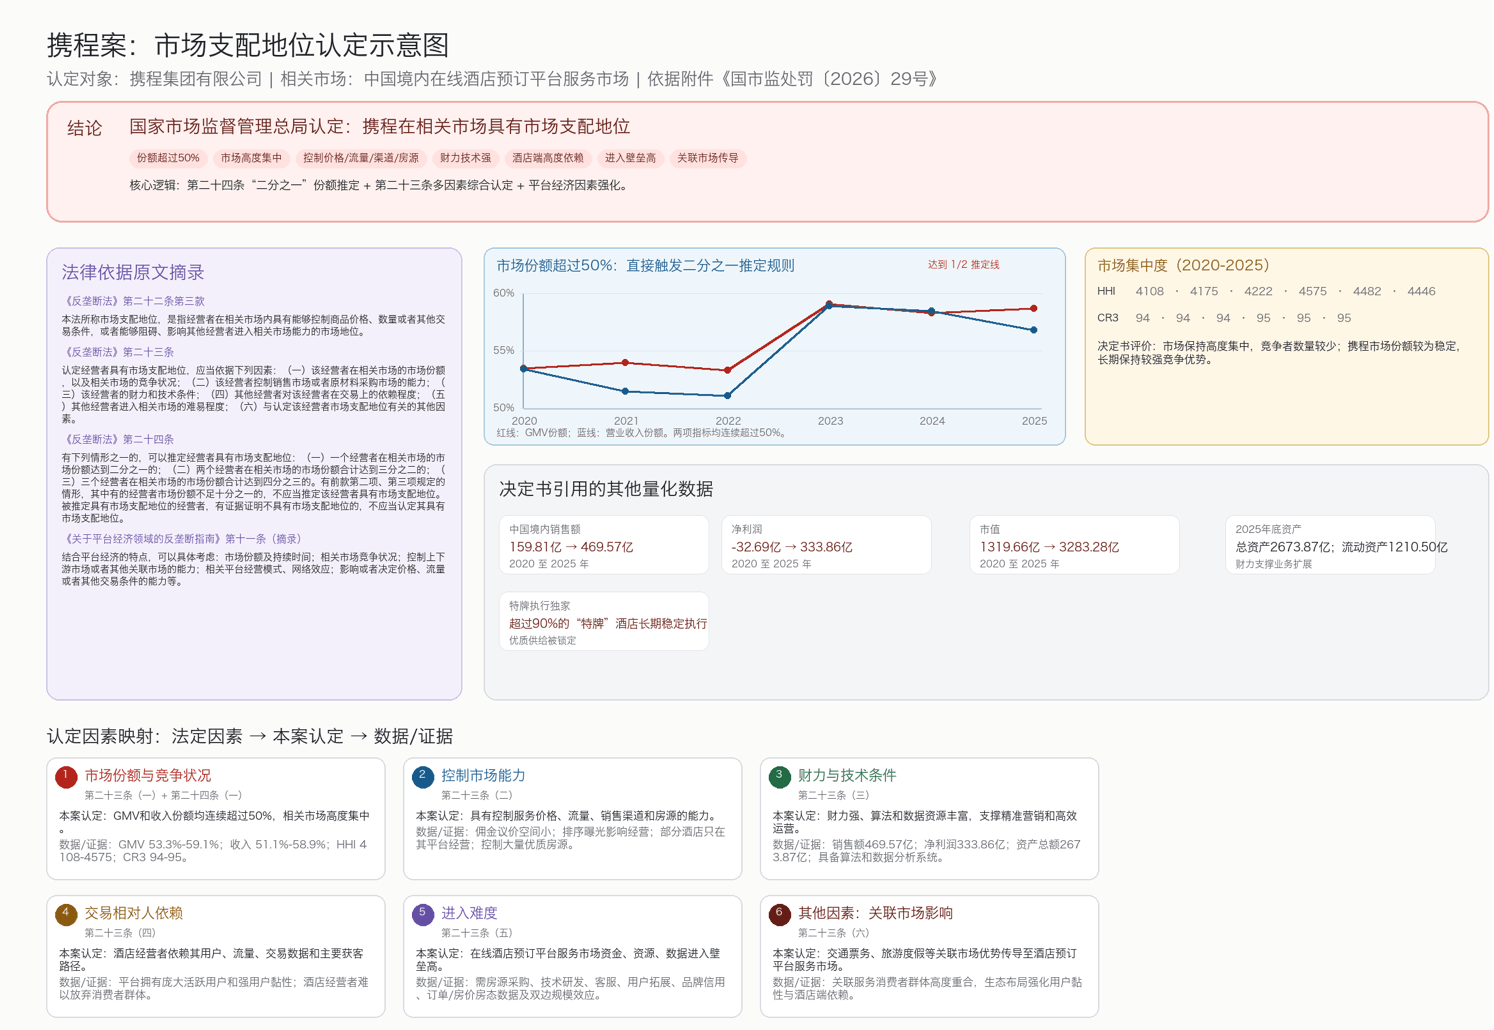Click the blue revenue data point for 2022

coord(728,395)
